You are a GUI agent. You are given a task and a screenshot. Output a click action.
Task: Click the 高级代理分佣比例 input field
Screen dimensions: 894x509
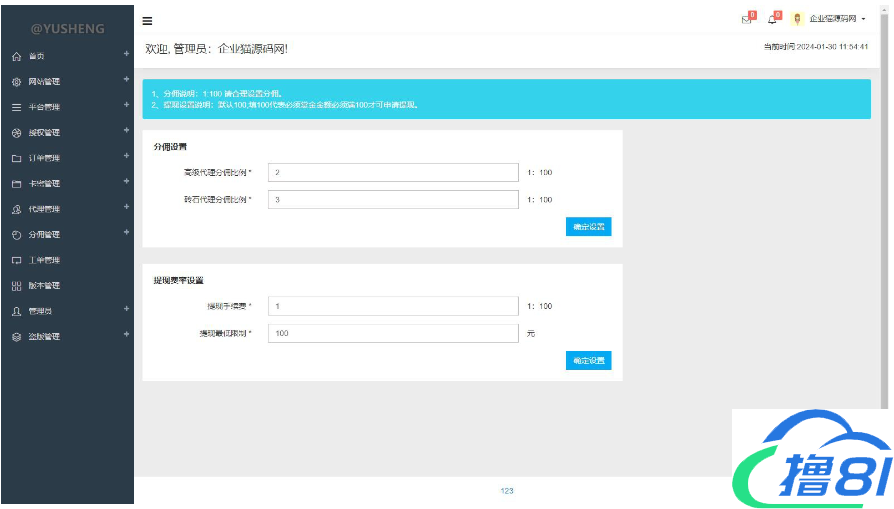(x=393, y=173)
